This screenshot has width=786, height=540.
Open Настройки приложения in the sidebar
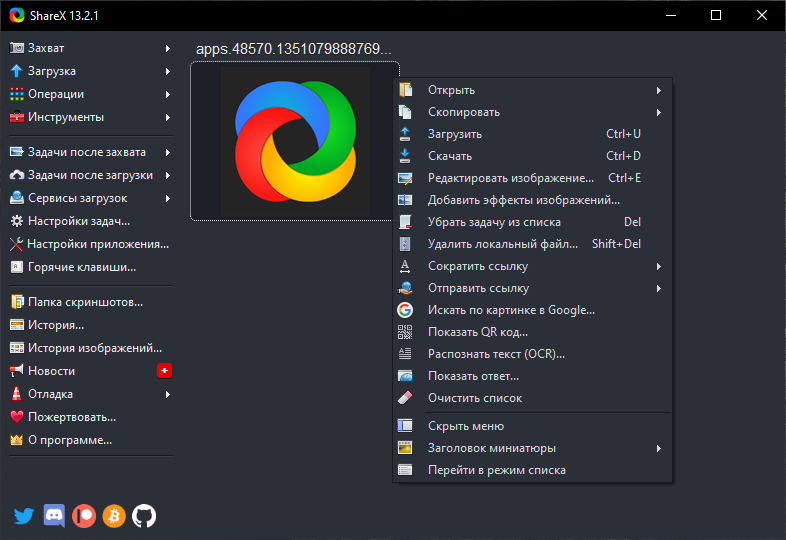click(91, 244)
